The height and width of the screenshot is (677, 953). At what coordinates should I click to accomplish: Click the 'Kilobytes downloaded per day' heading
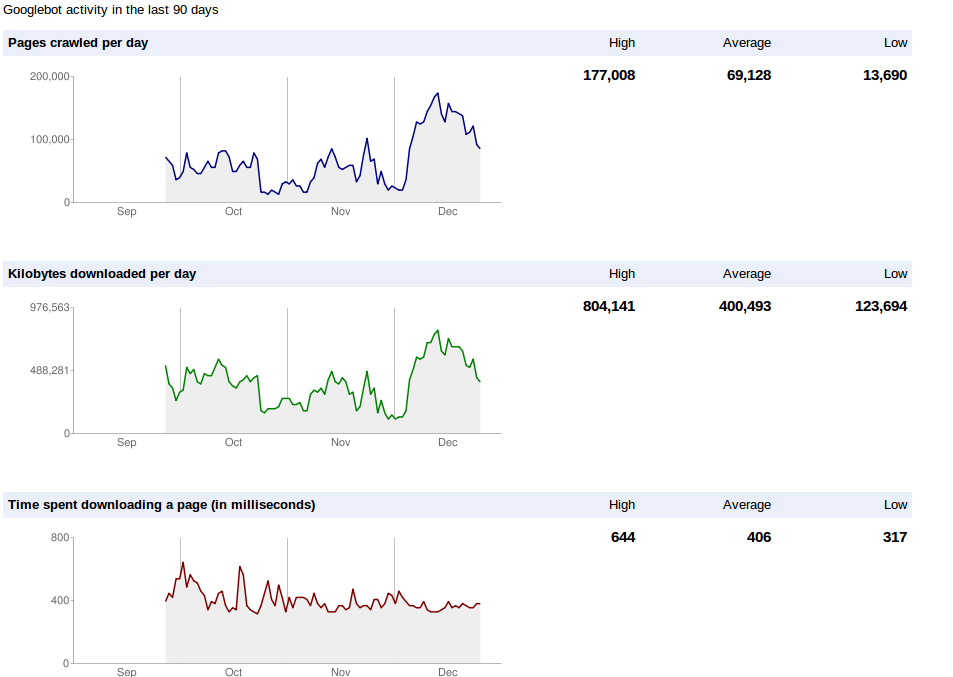coord(102,274)
